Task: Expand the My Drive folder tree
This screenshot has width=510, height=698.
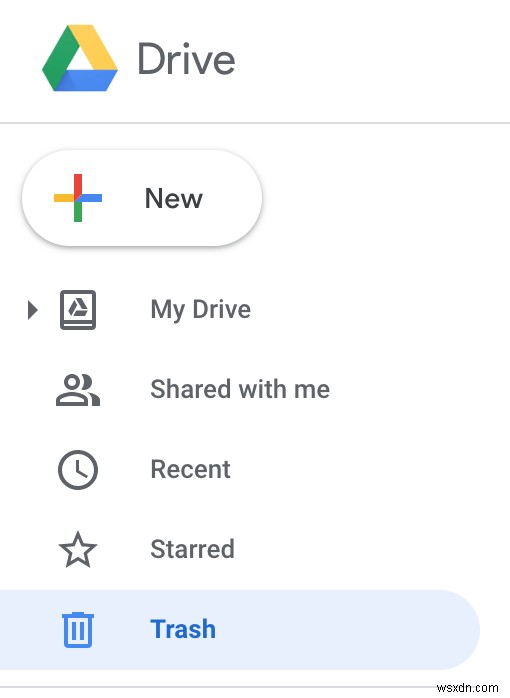Action: (32, 310)
